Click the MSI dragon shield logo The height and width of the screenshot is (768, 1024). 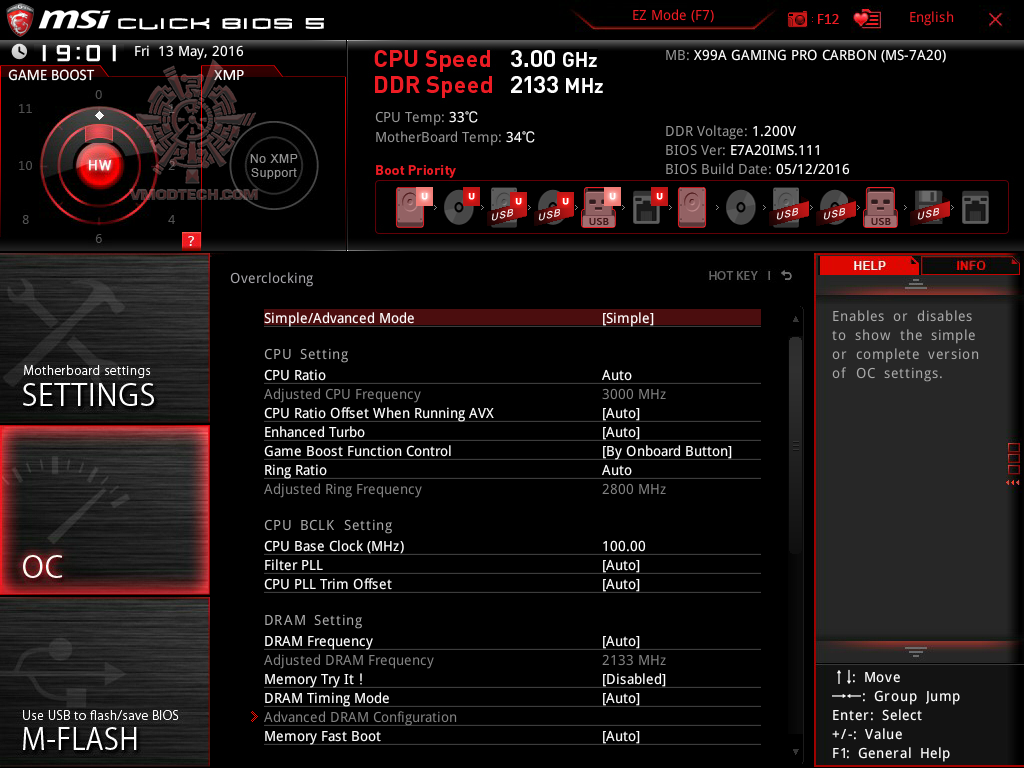tap(19, 20)
